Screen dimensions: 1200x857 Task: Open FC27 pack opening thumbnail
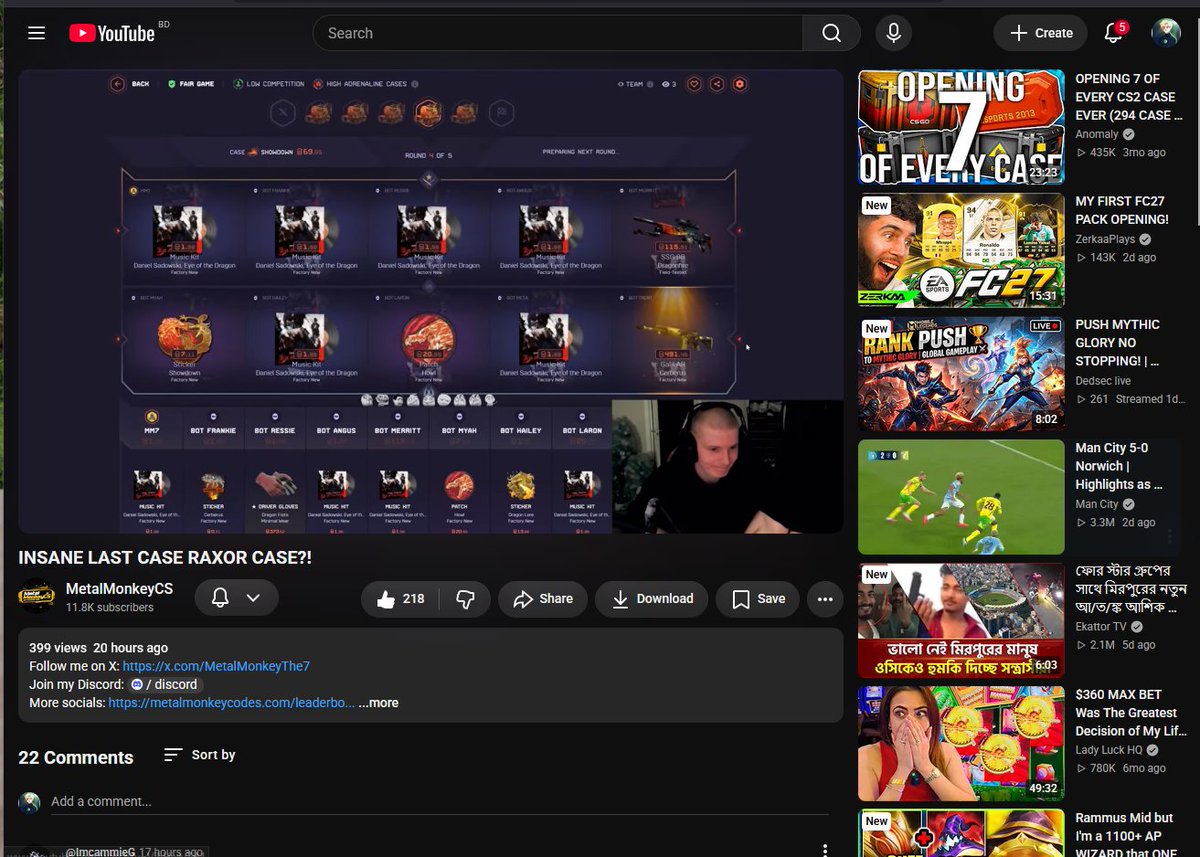[961, 250]
